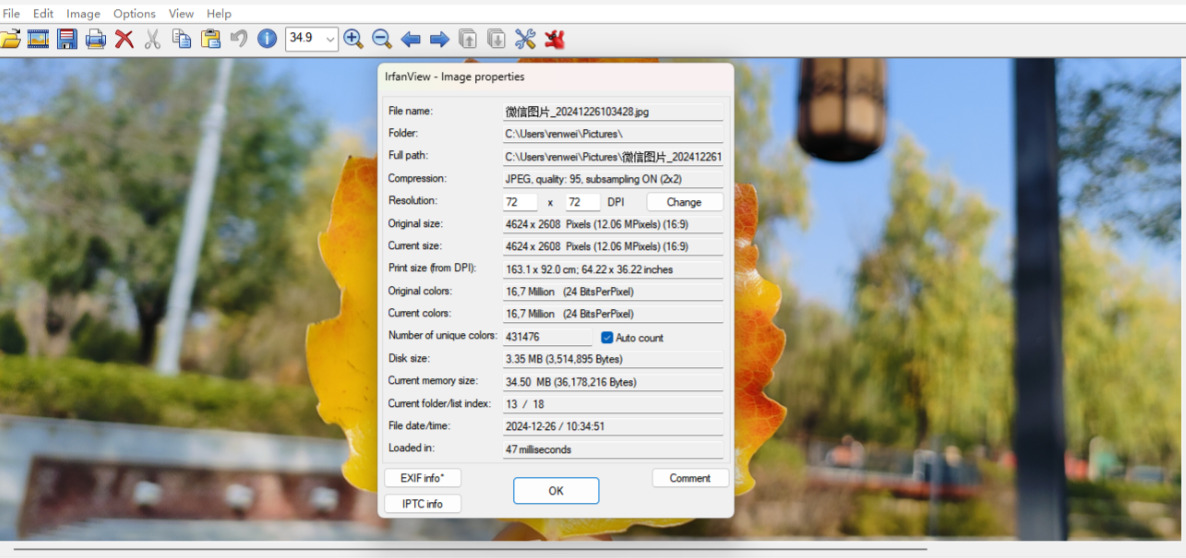Zoom in with the plus magnifier
The image size is (1186, 558).
(353, 39)
